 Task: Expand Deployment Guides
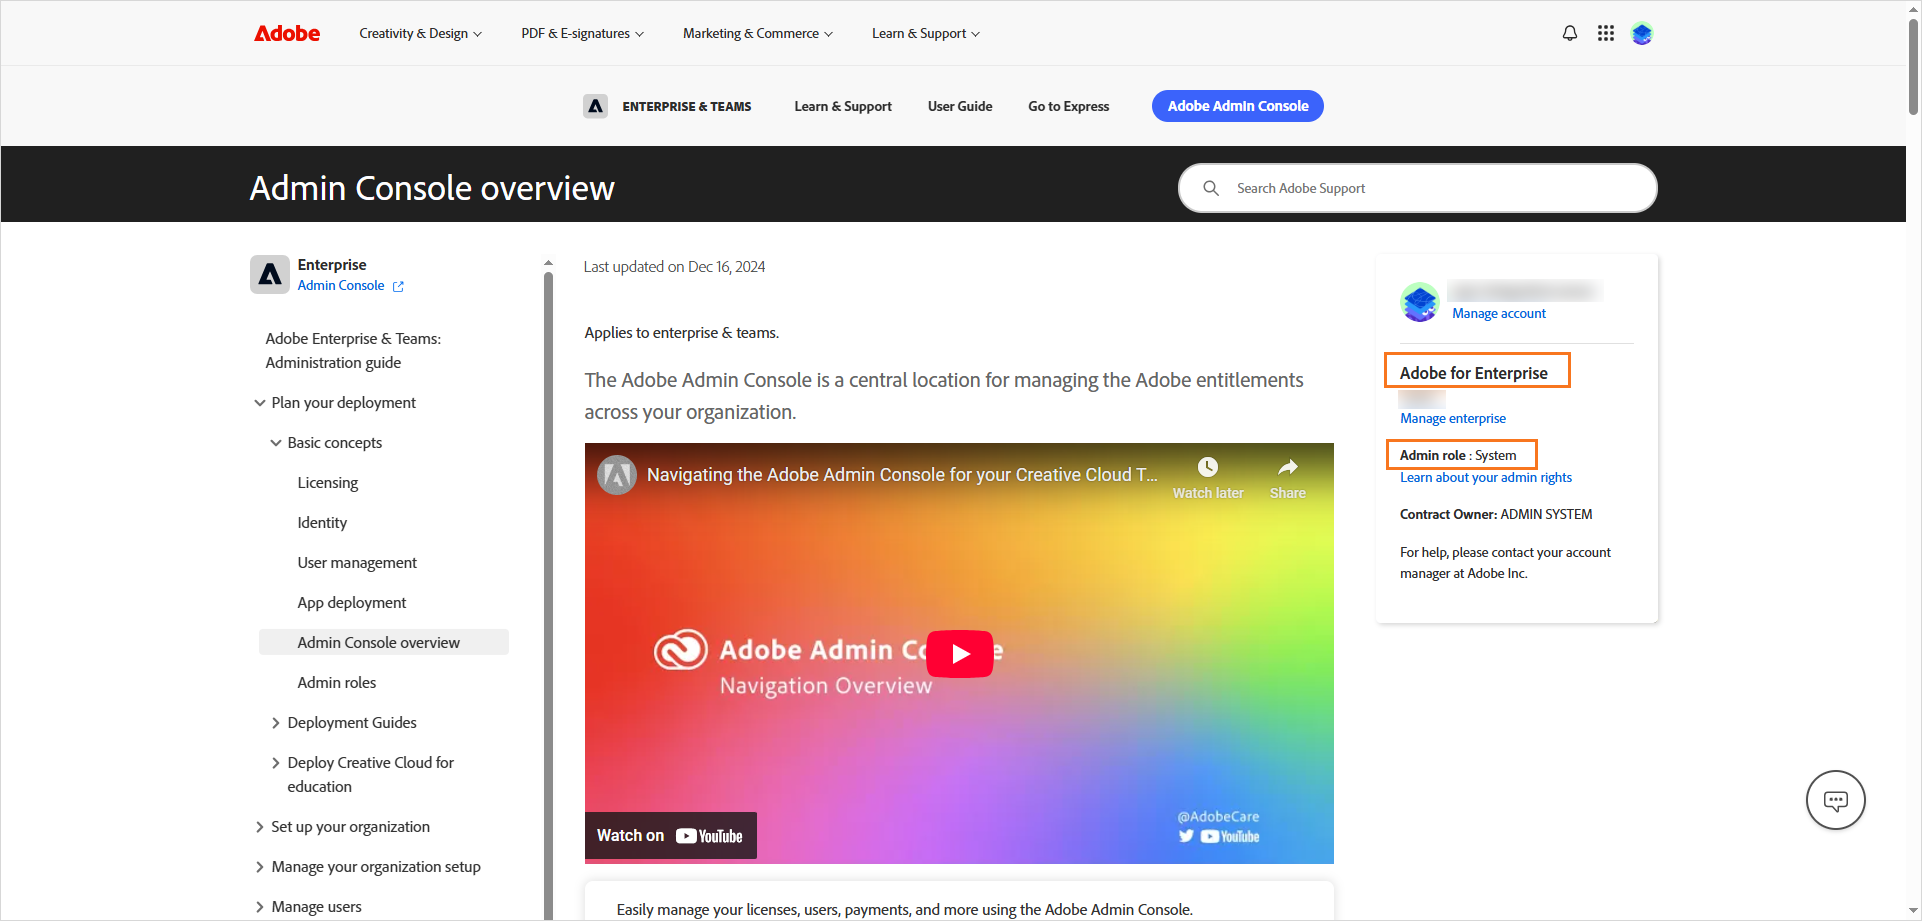tap(276, 723)
